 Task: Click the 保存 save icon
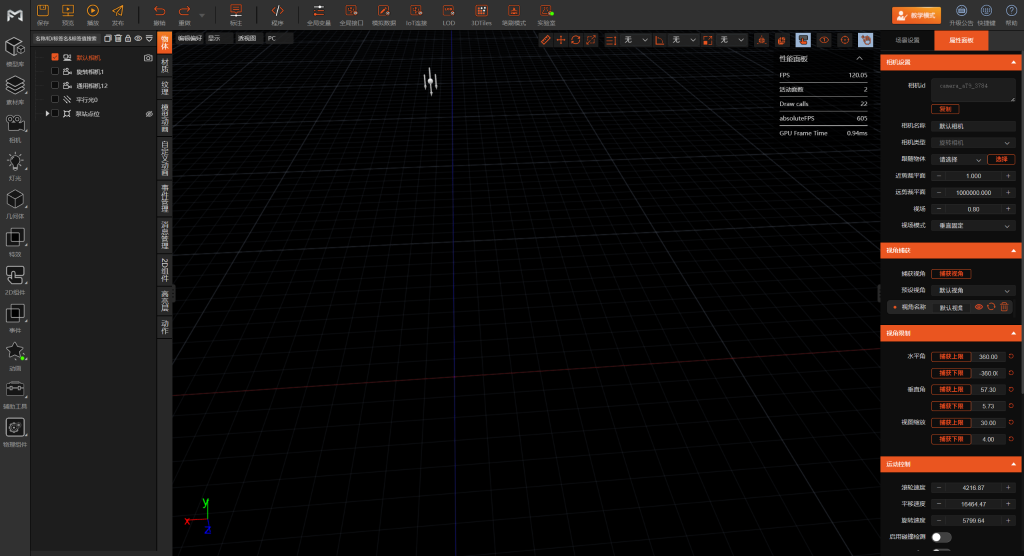(x=42, y=10)
